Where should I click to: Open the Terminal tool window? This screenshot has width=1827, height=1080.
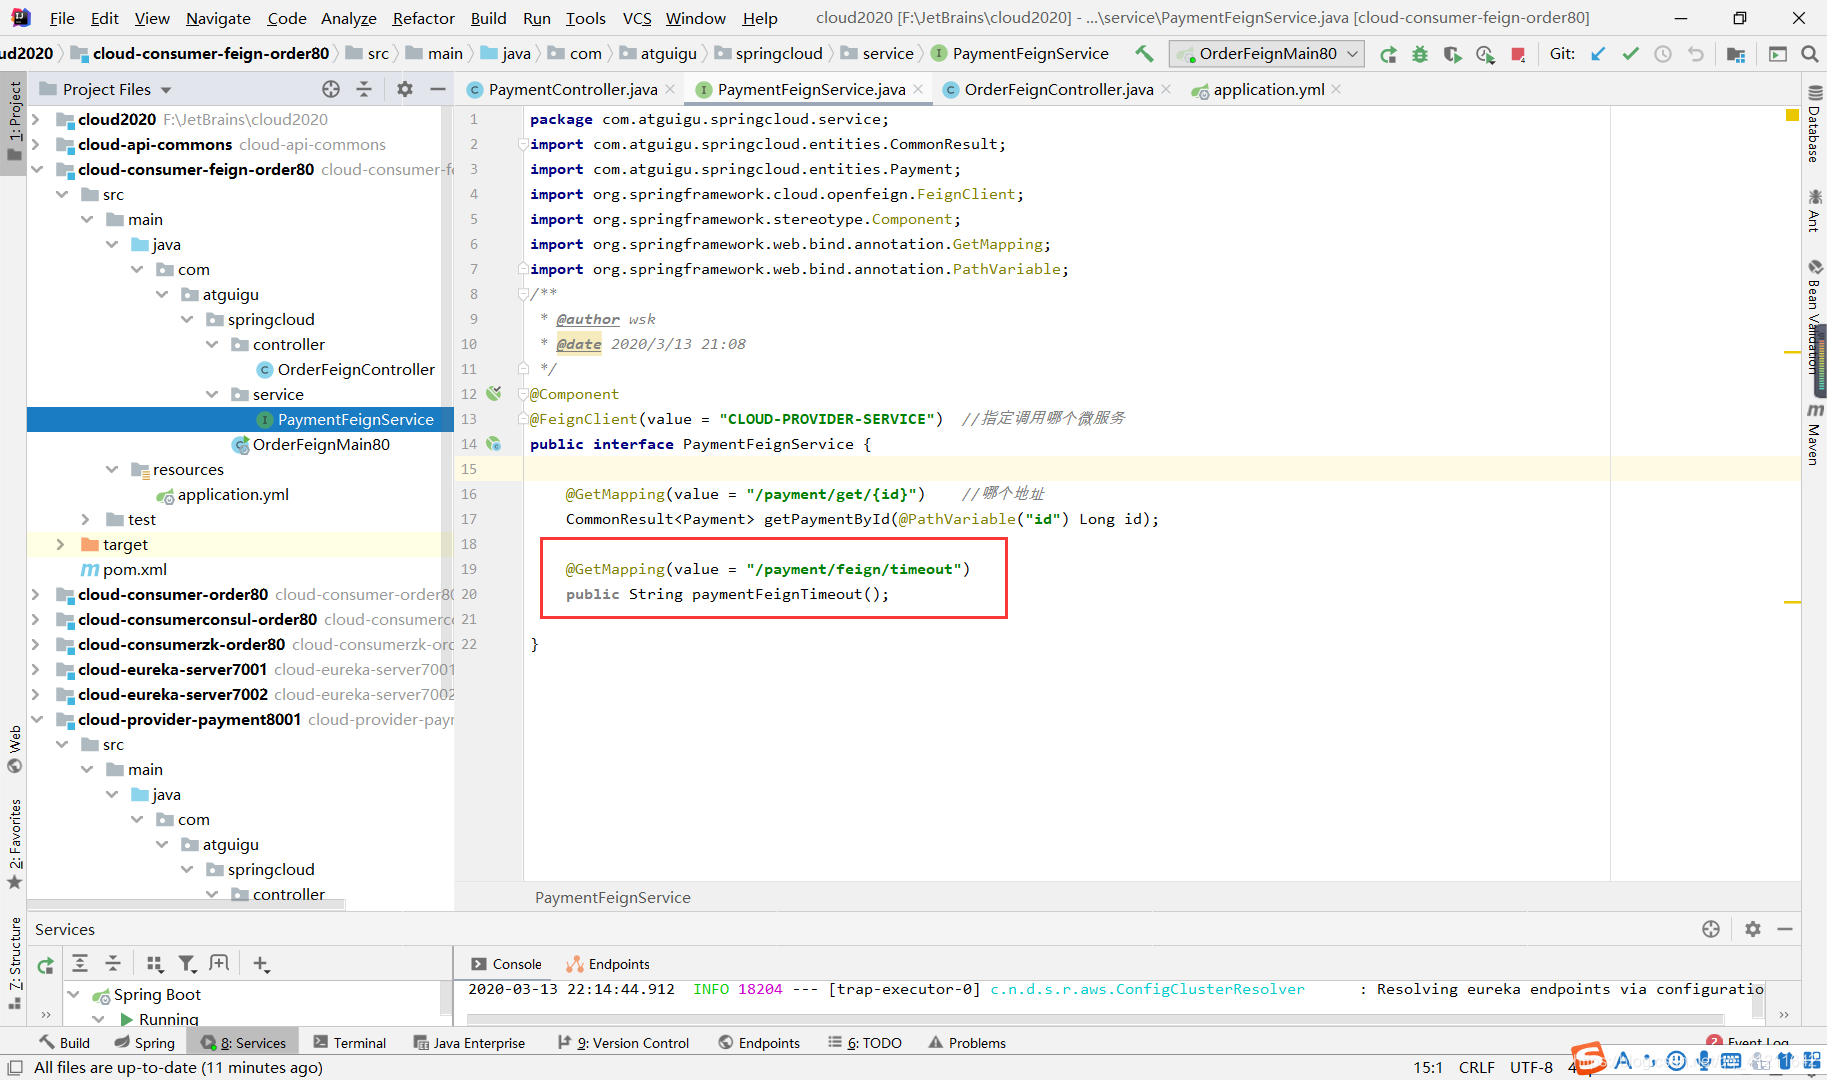[x=350, y=1043]
